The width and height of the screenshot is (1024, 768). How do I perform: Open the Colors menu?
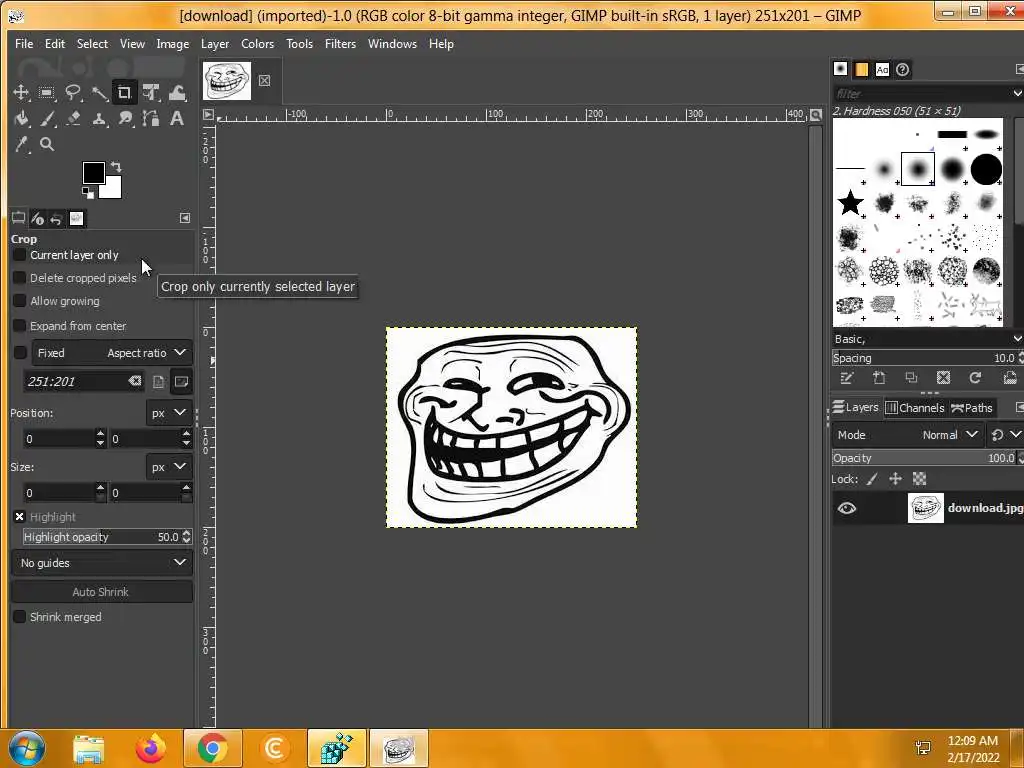click(x=257, y=44)
